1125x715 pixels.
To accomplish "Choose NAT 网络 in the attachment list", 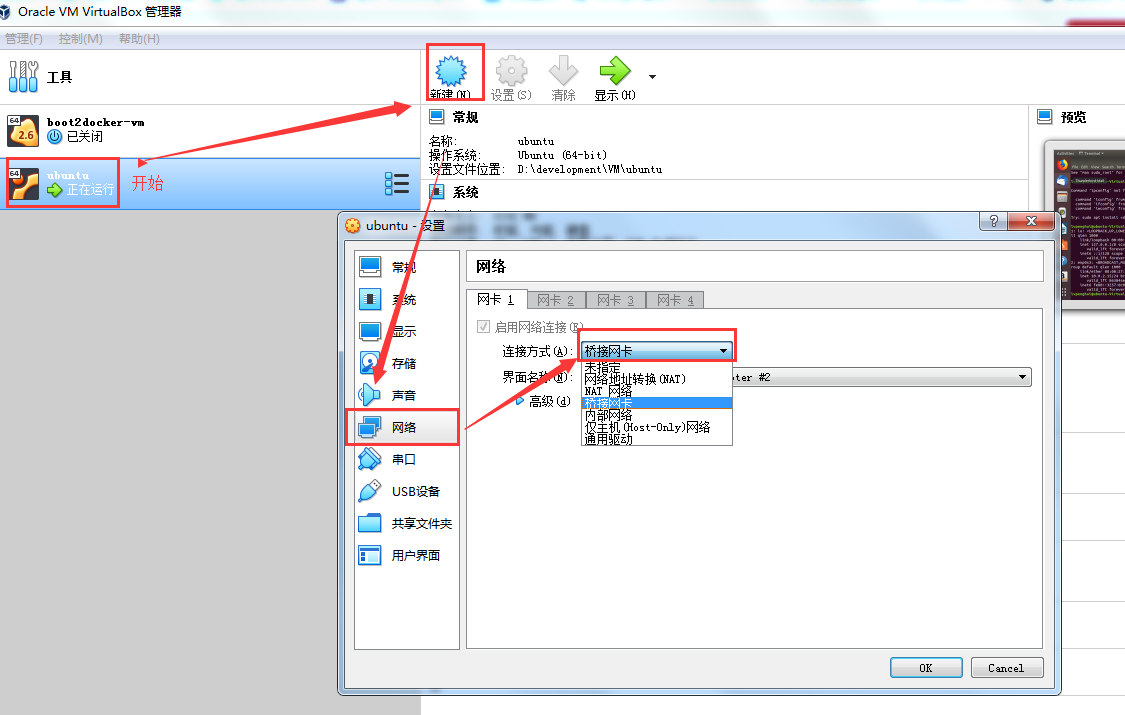I will (656, 391).
